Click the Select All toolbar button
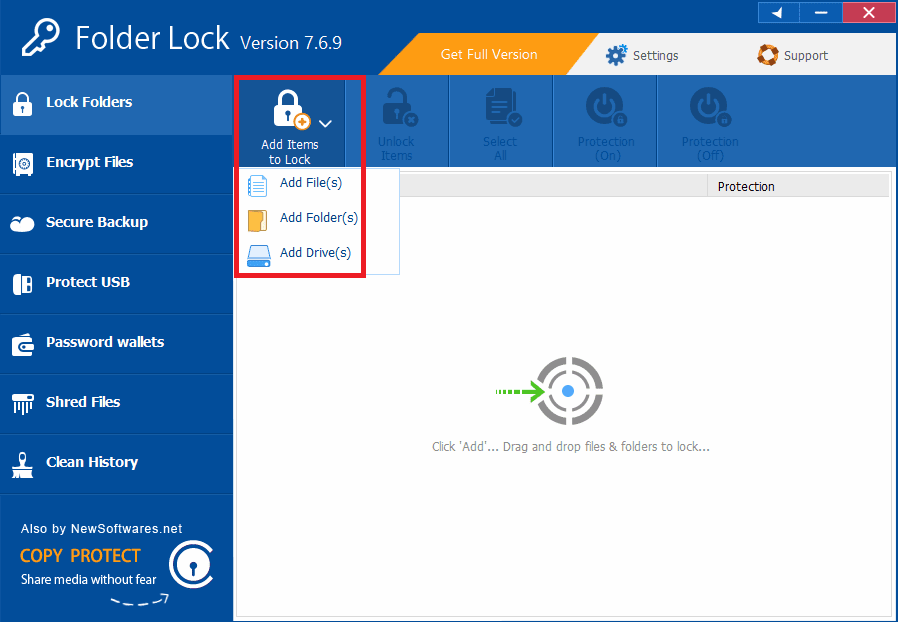This screenshot has width=898, height=622. click(x=501, y=123)
